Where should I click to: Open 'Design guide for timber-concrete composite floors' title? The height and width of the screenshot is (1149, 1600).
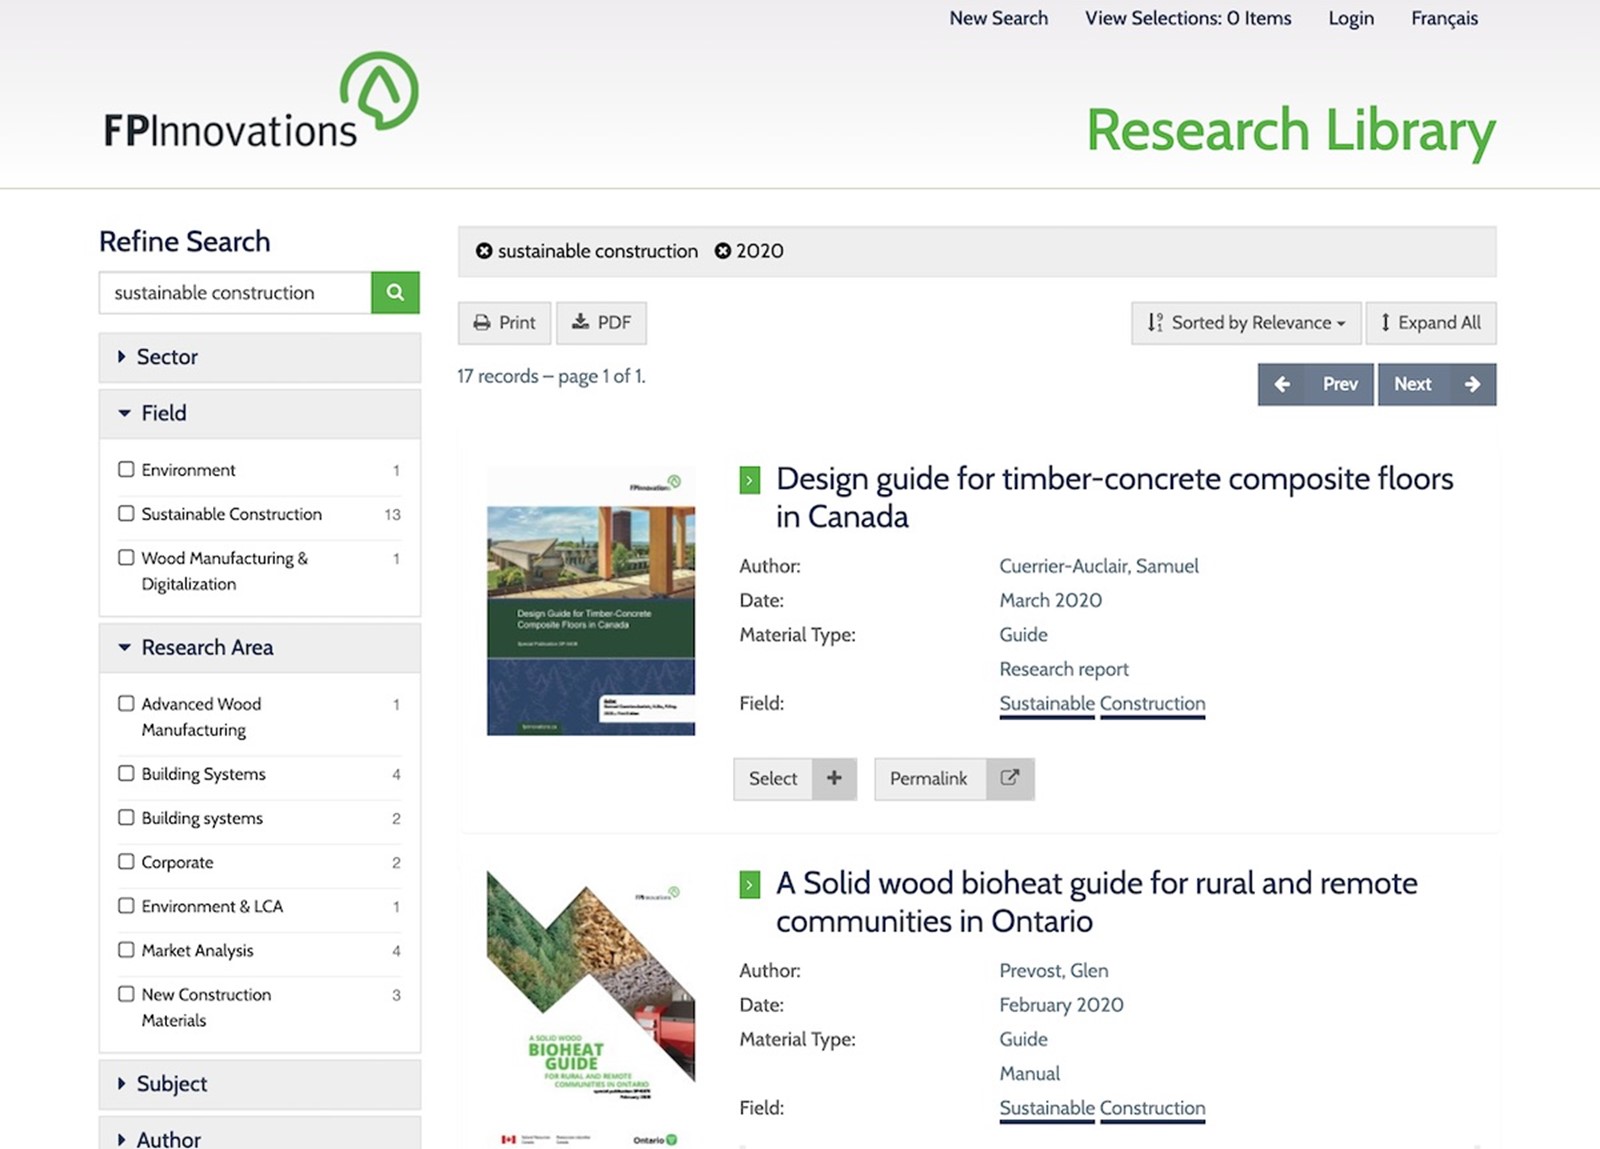[x=1115, y=497]
